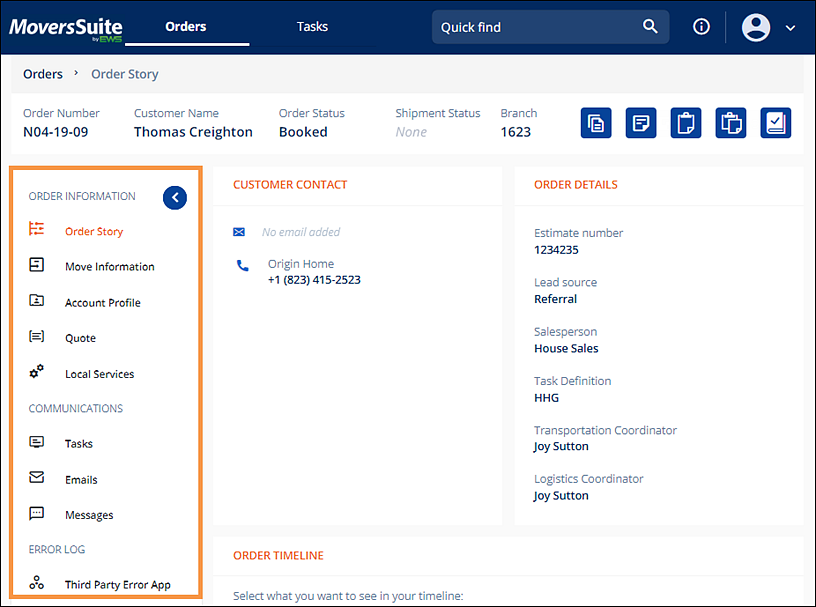Viewport: 816px width, 607px height.
Task: Click the Emails envelope icon
Action: (x=36, y=478)
